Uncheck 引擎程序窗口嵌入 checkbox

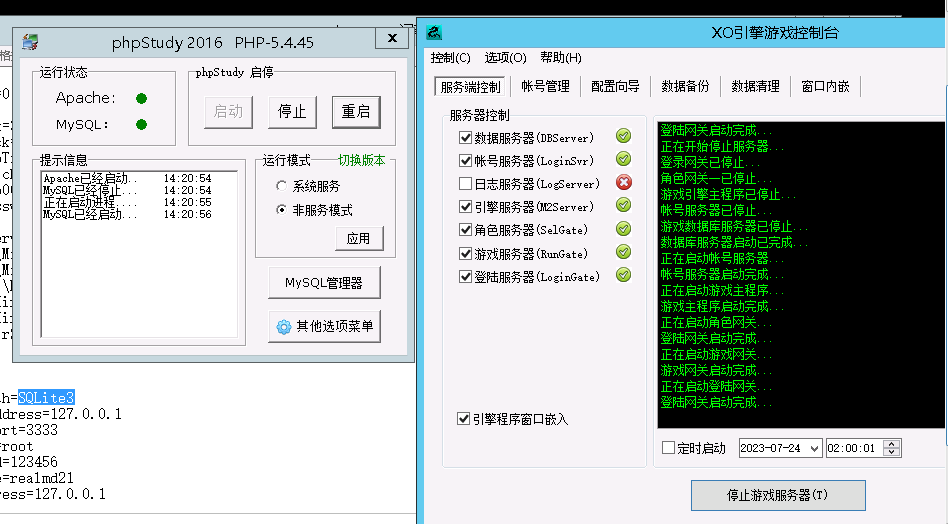pos(464,419)
